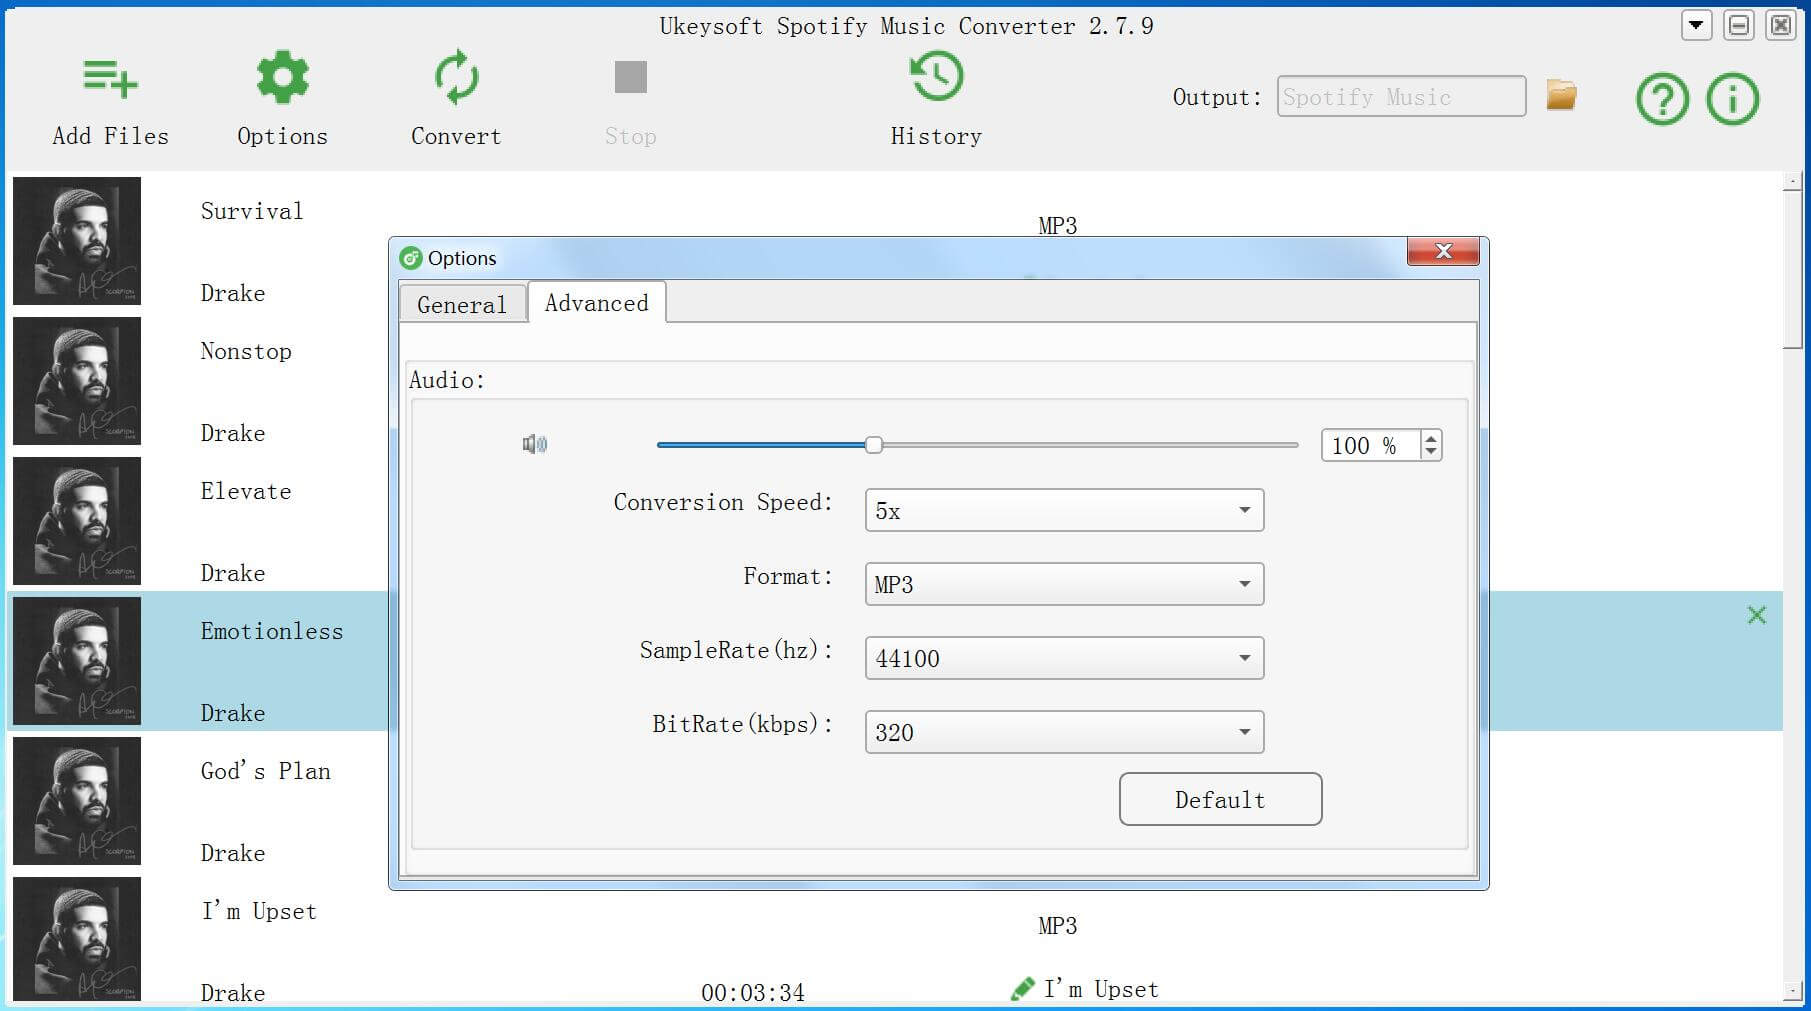This screenshot has width=1811, height=1011.
Task: Open the History clock icon
Action: click(936, 77)
